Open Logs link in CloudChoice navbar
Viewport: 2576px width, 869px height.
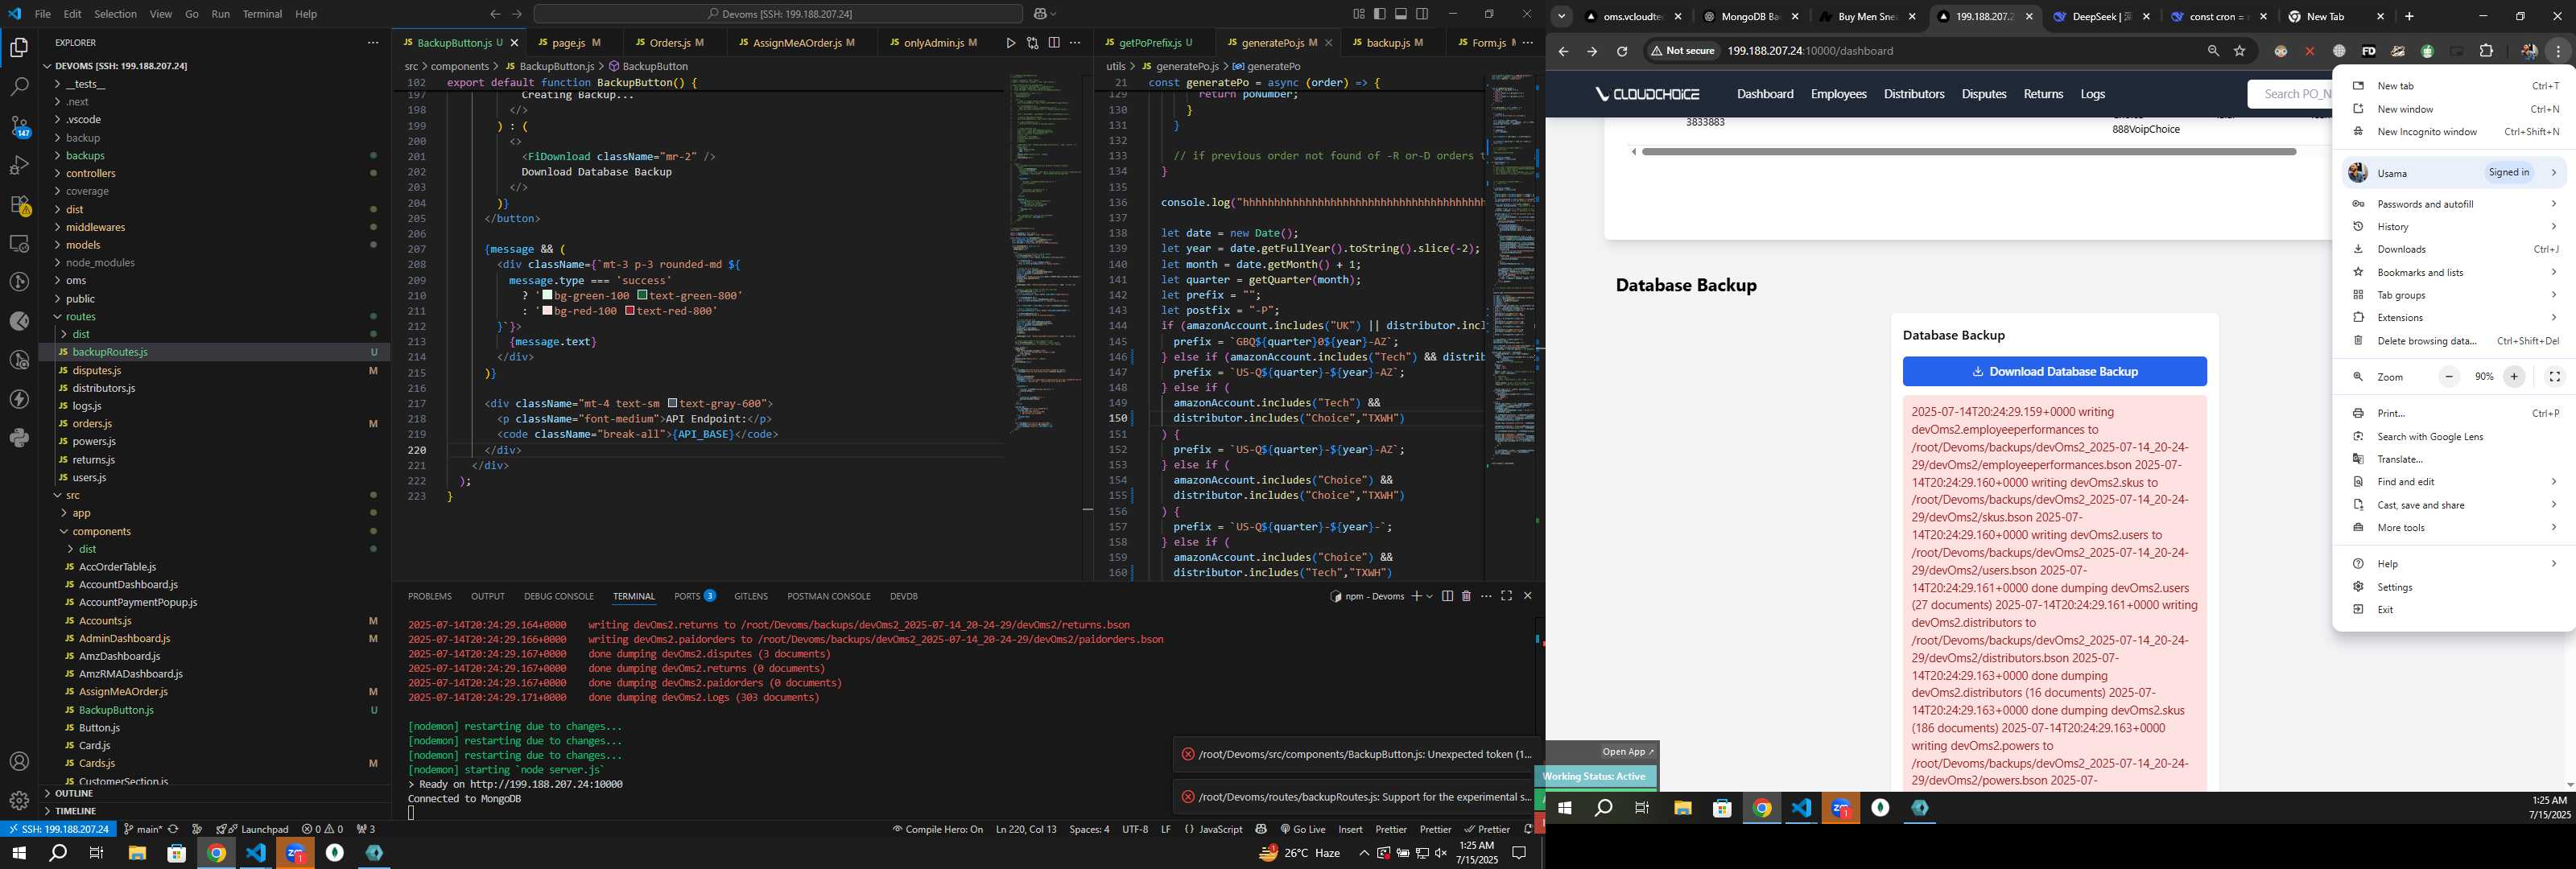tap(2092, 94)
